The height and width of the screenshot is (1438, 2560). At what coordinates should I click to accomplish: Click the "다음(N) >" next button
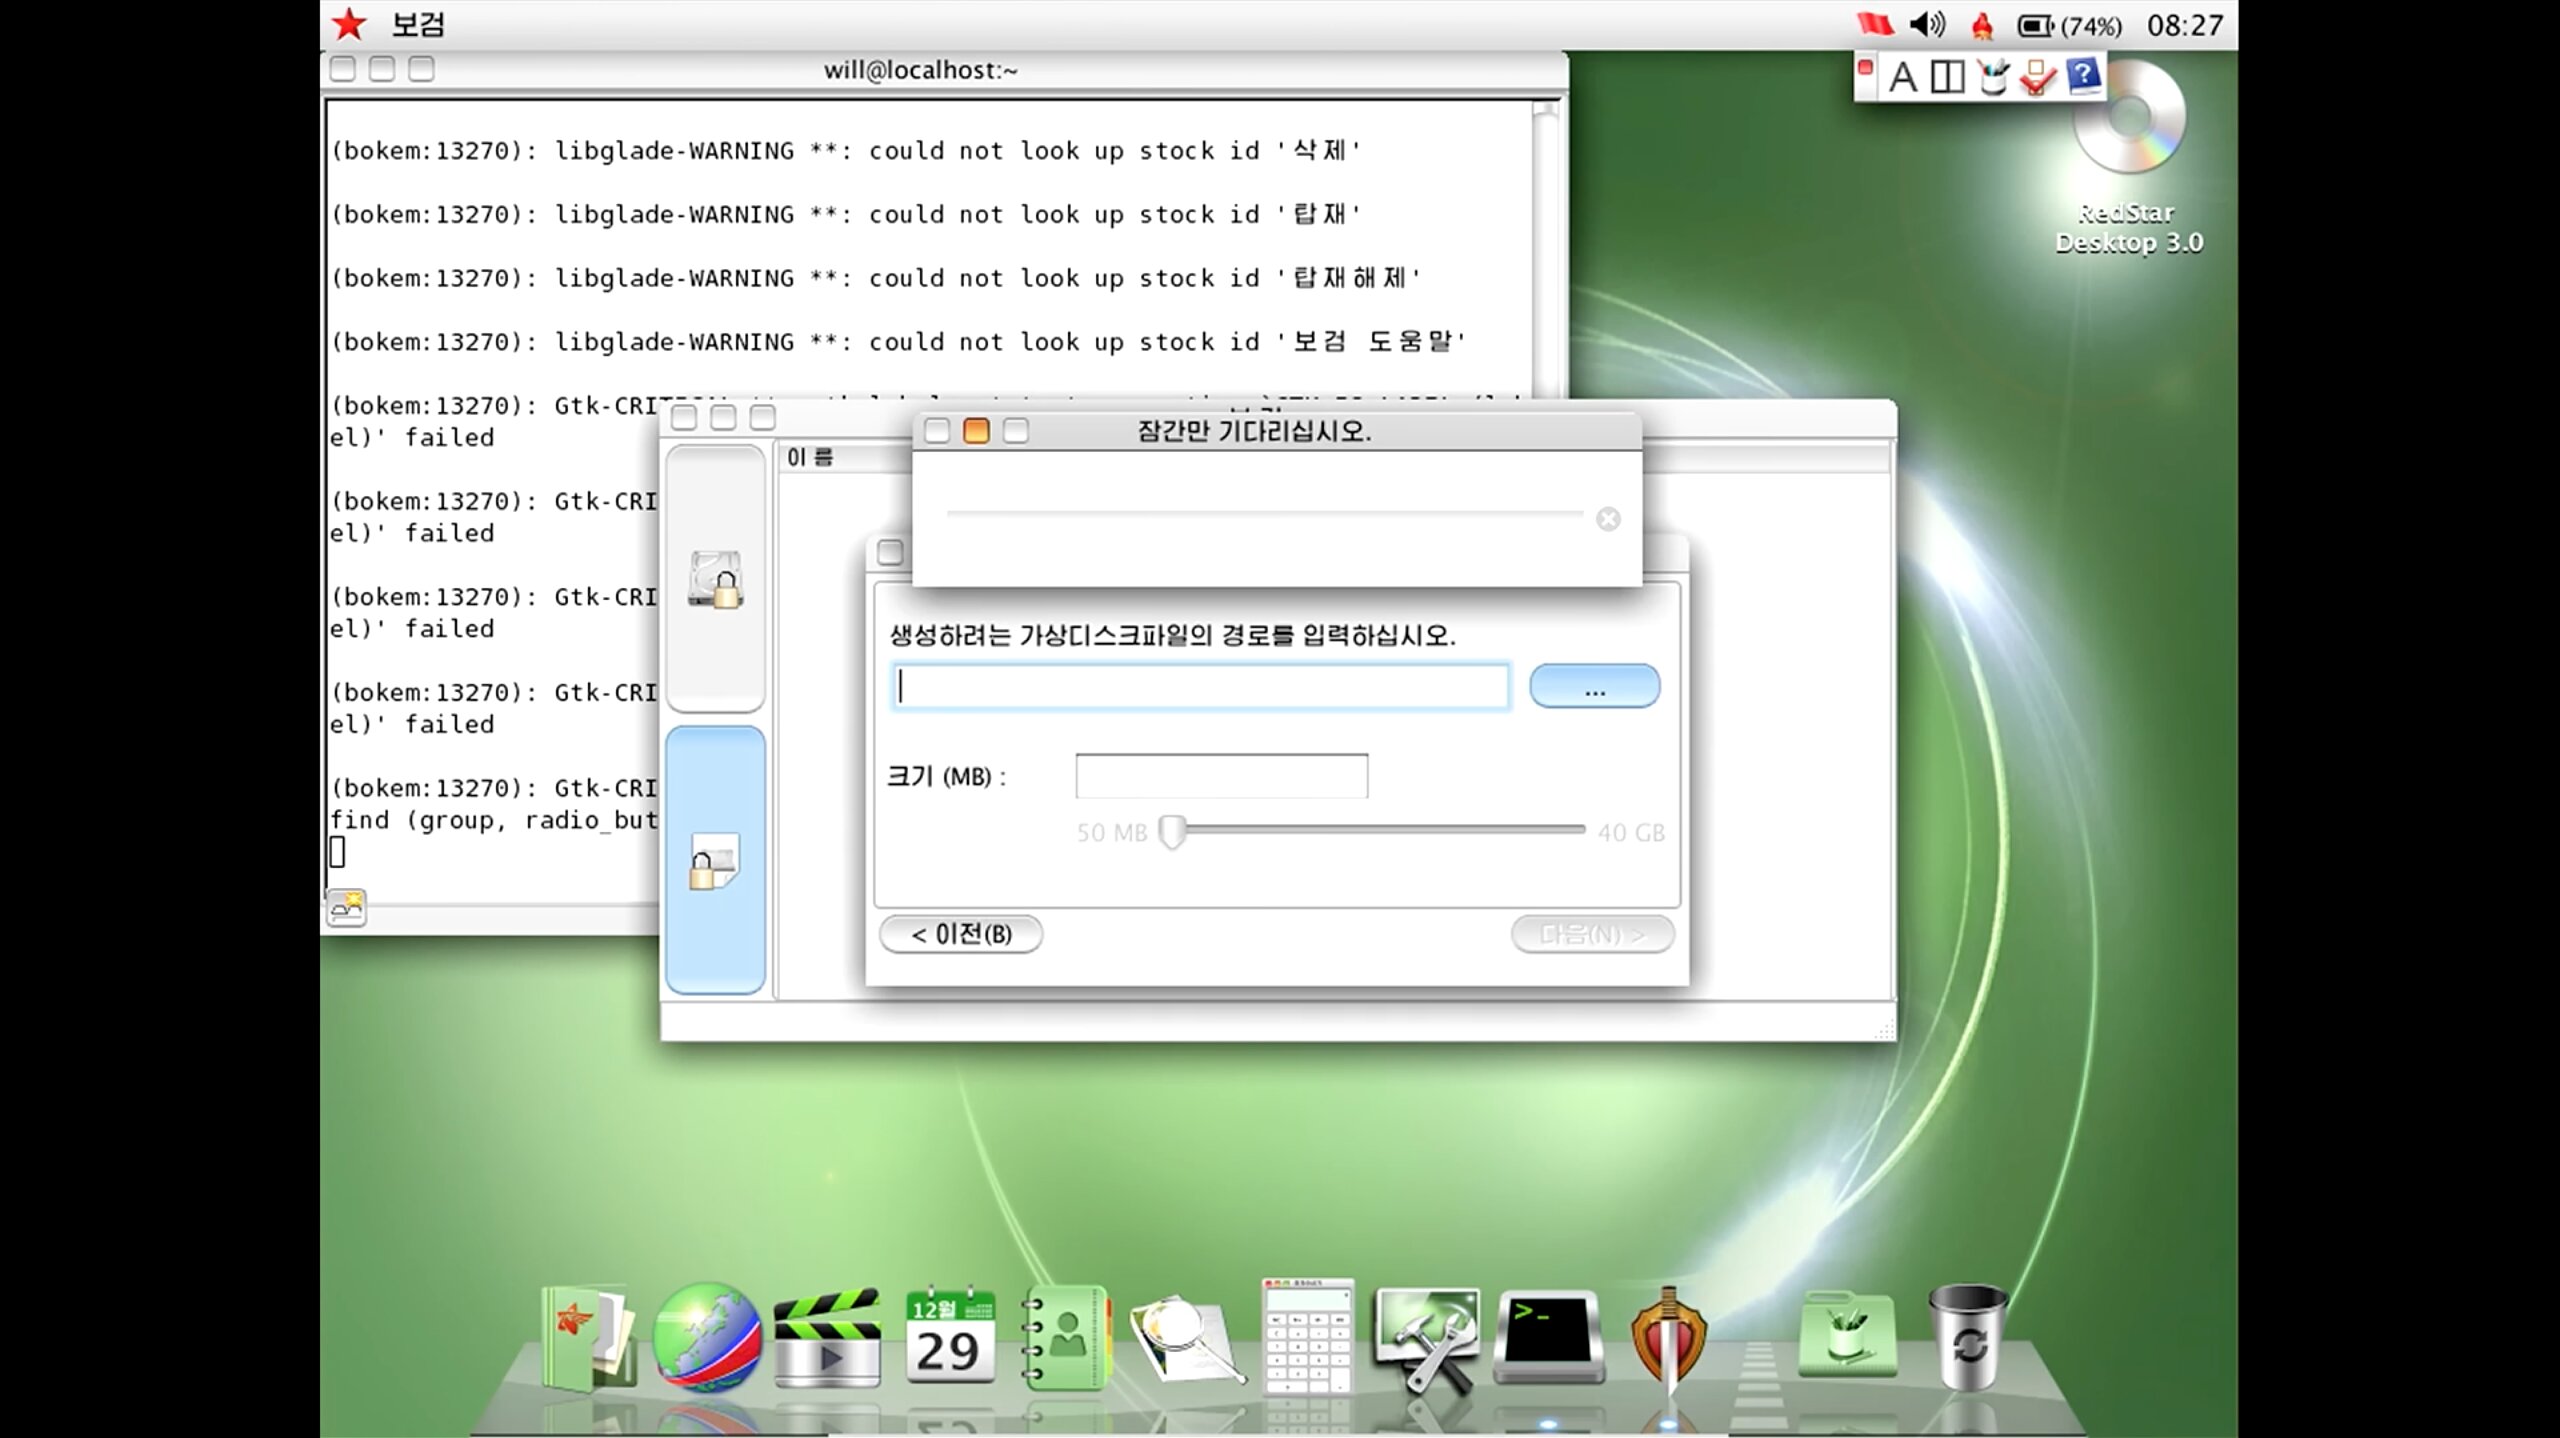coord(1592,934)
